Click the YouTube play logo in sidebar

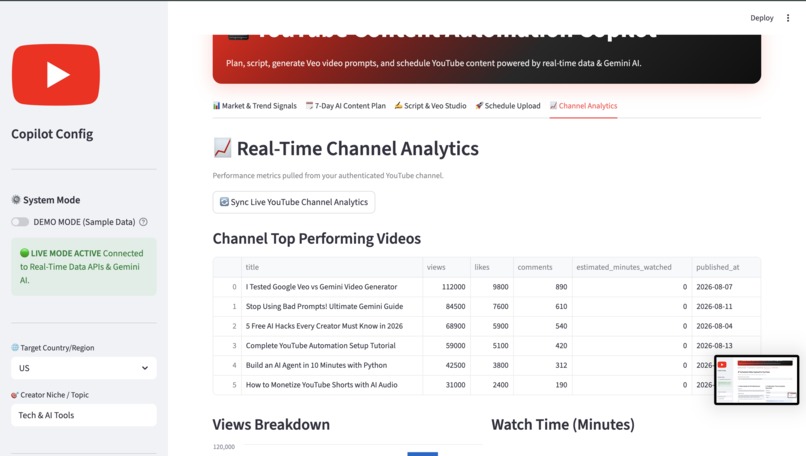click(x=56, y=75)
